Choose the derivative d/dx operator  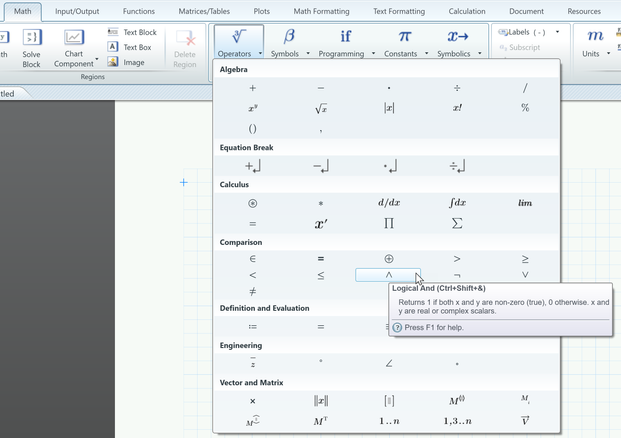click(x=389, y=203)
